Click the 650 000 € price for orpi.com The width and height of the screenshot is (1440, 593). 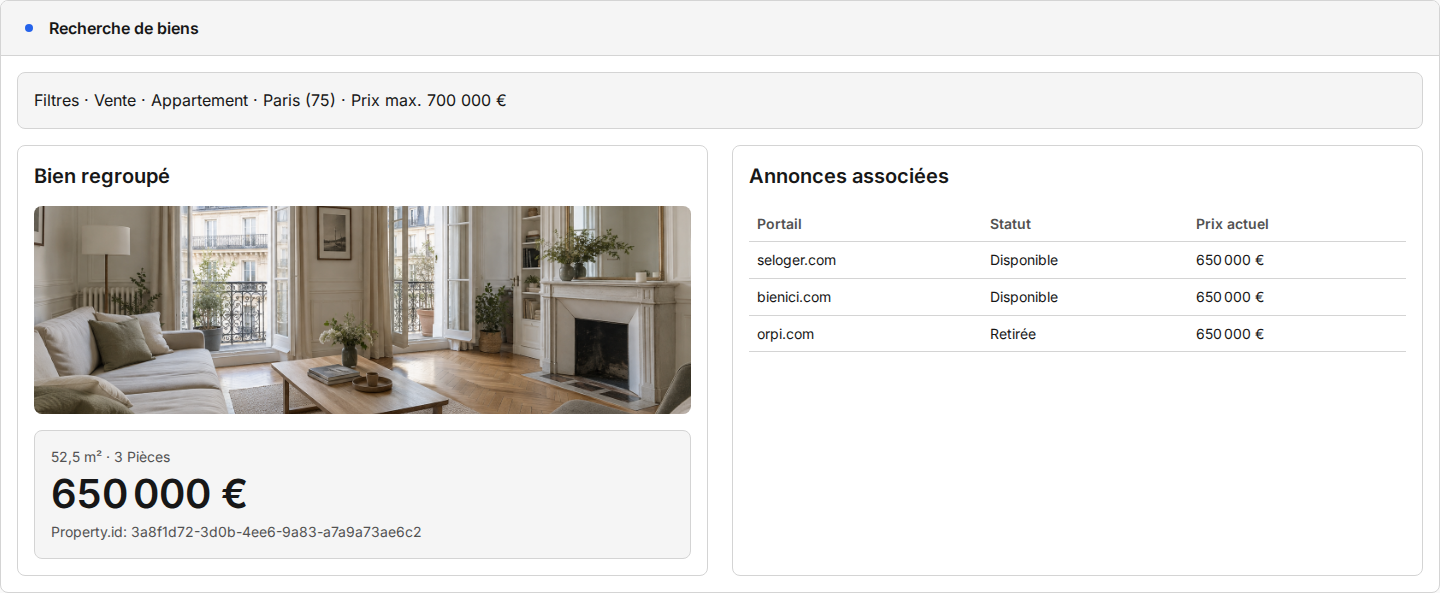(x=1230, y=334)
